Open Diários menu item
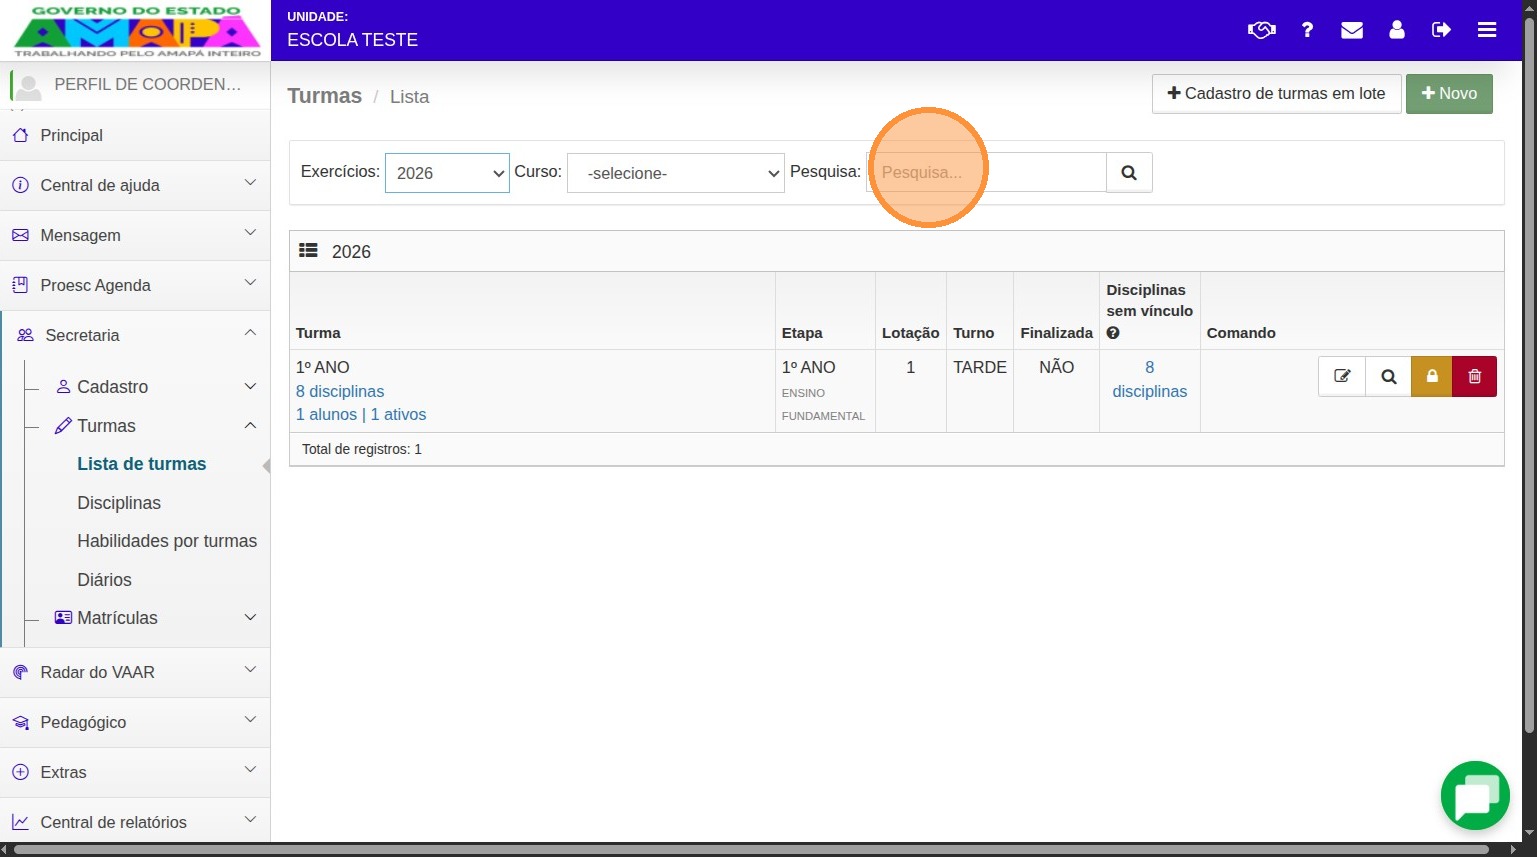The width and height of the screenshot is (1537, 857). [x=104, y=580]
